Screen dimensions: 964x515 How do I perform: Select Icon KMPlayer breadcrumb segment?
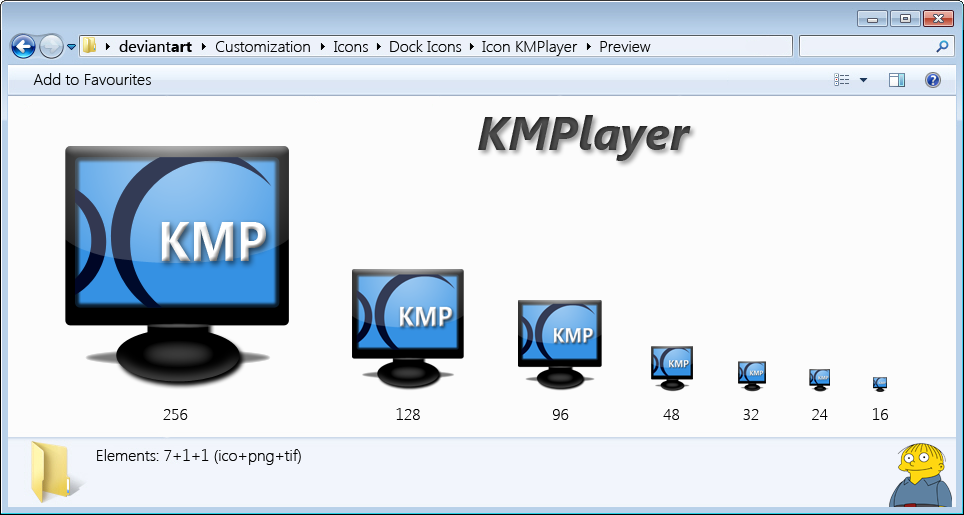point(529,47)
